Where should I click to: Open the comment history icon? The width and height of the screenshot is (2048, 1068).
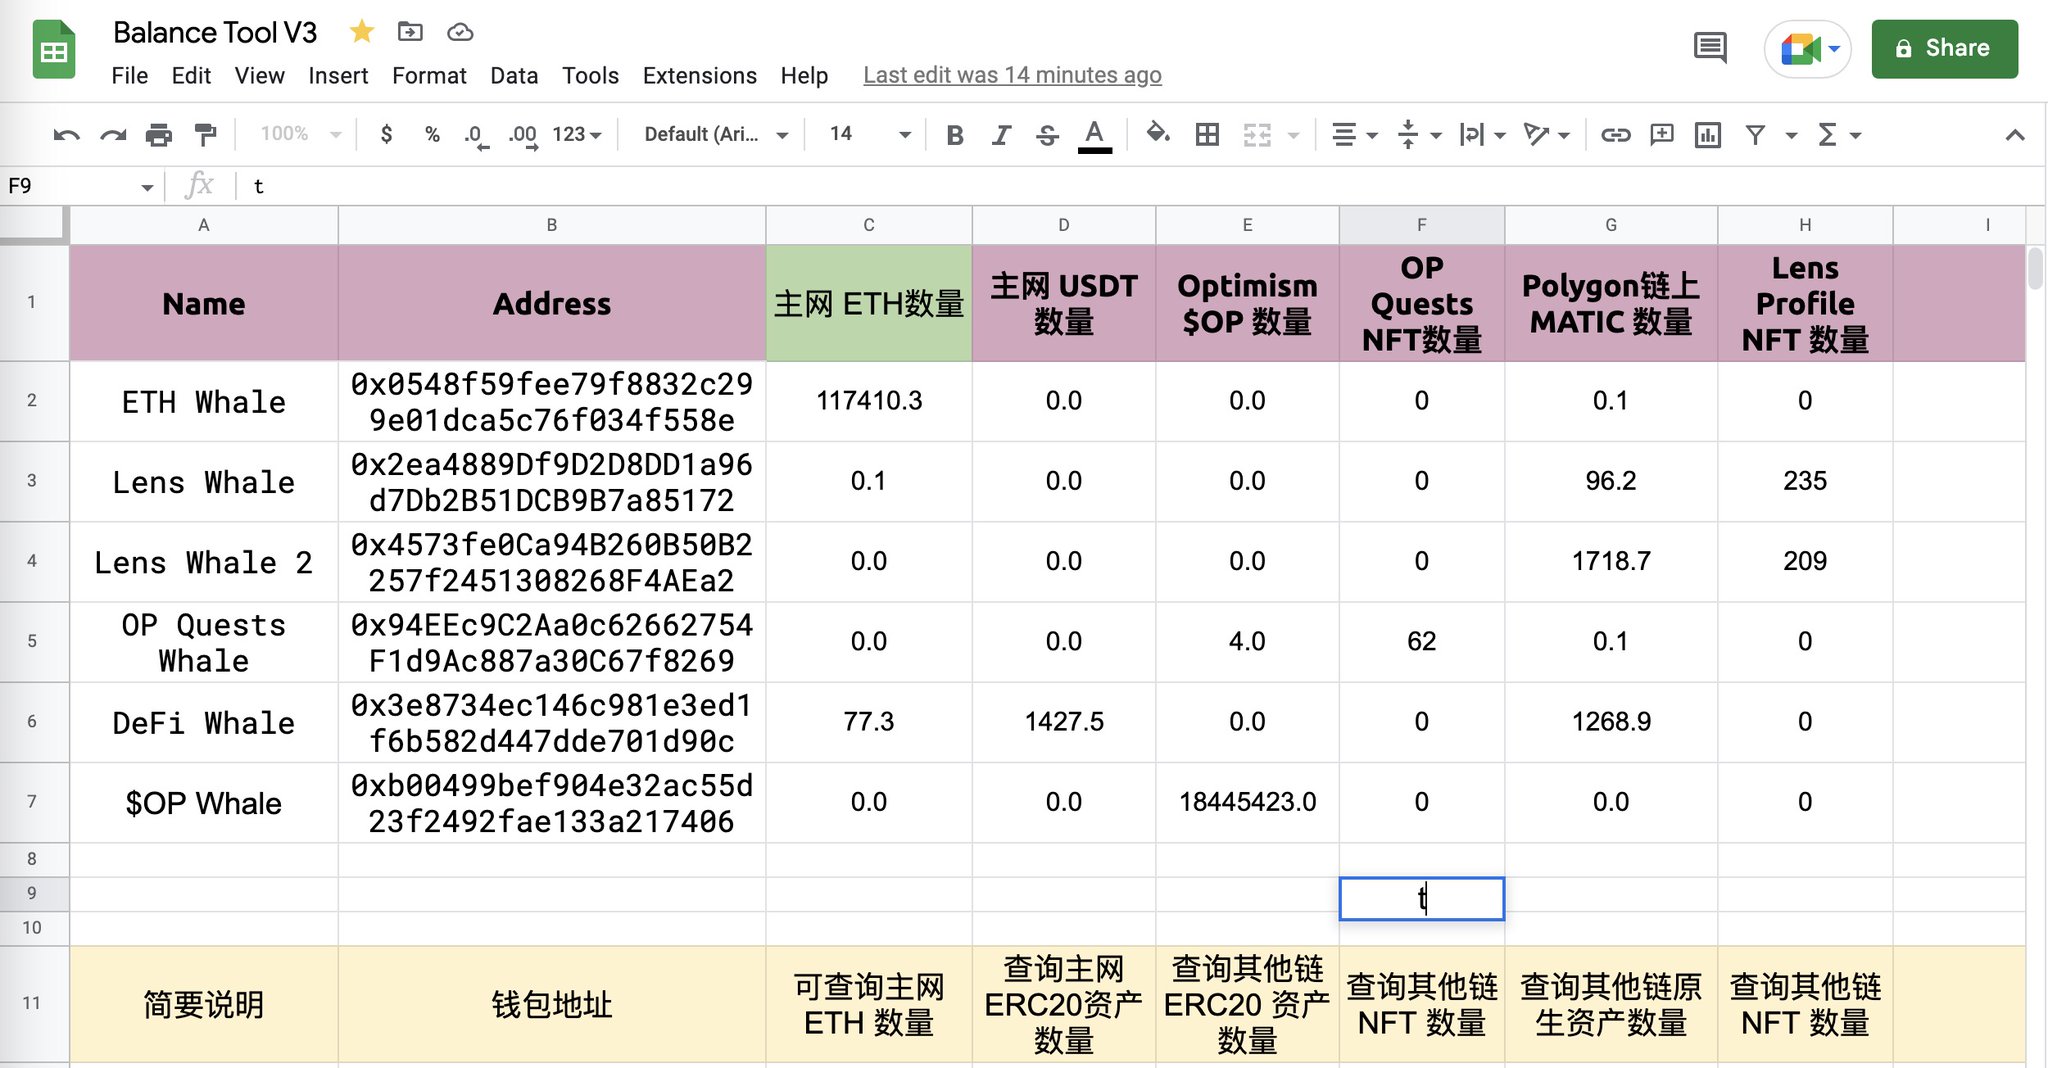(1710, 47)
